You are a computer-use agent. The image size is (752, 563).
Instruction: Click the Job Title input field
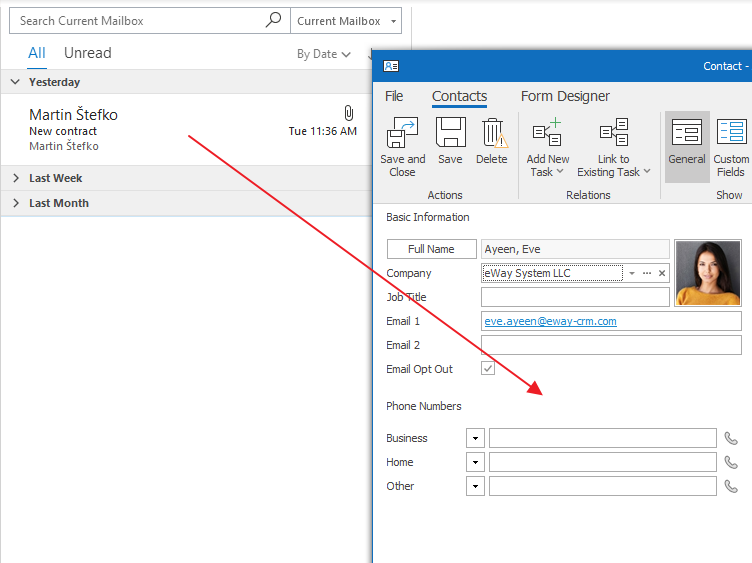click(x=575, y=297)
